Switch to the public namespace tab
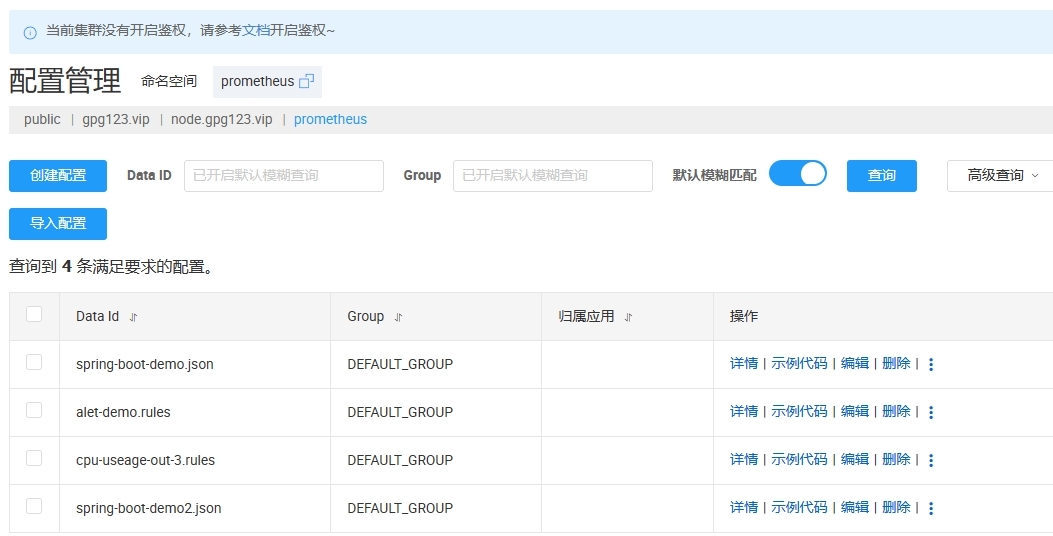The image size is (1053, 536). coord(42,120)
